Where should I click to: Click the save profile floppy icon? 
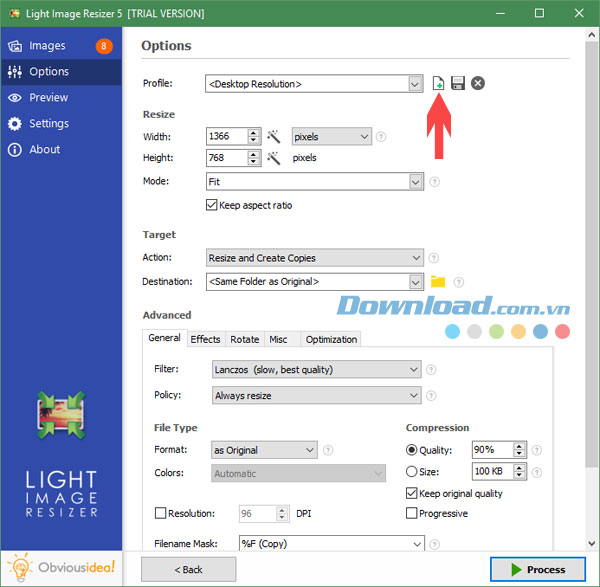pyautogui.click(x=458, y=83)
